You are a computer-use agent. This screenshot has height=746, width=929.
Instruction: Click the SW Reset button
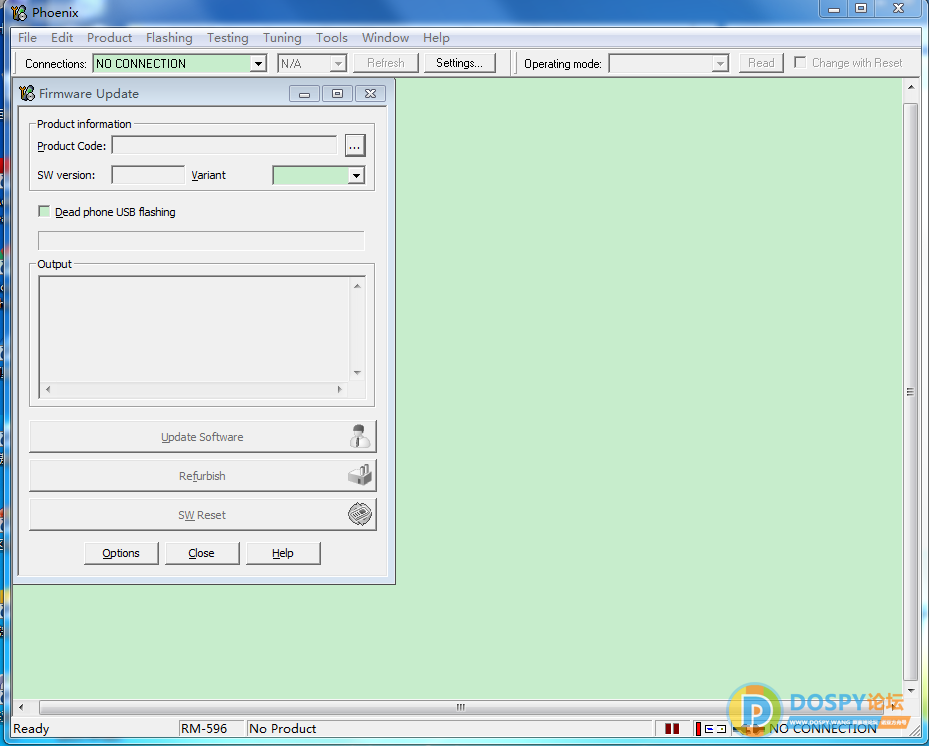pos(203,515)
